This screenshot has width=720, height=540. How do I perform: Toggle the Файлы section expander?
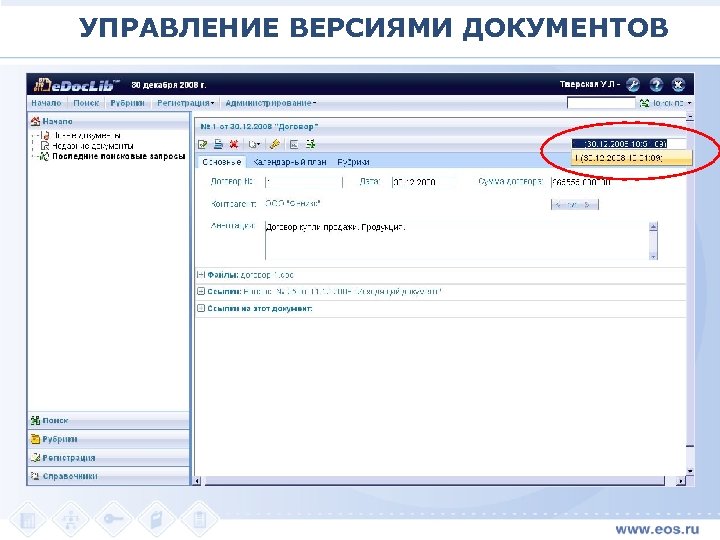click(201, 275)
